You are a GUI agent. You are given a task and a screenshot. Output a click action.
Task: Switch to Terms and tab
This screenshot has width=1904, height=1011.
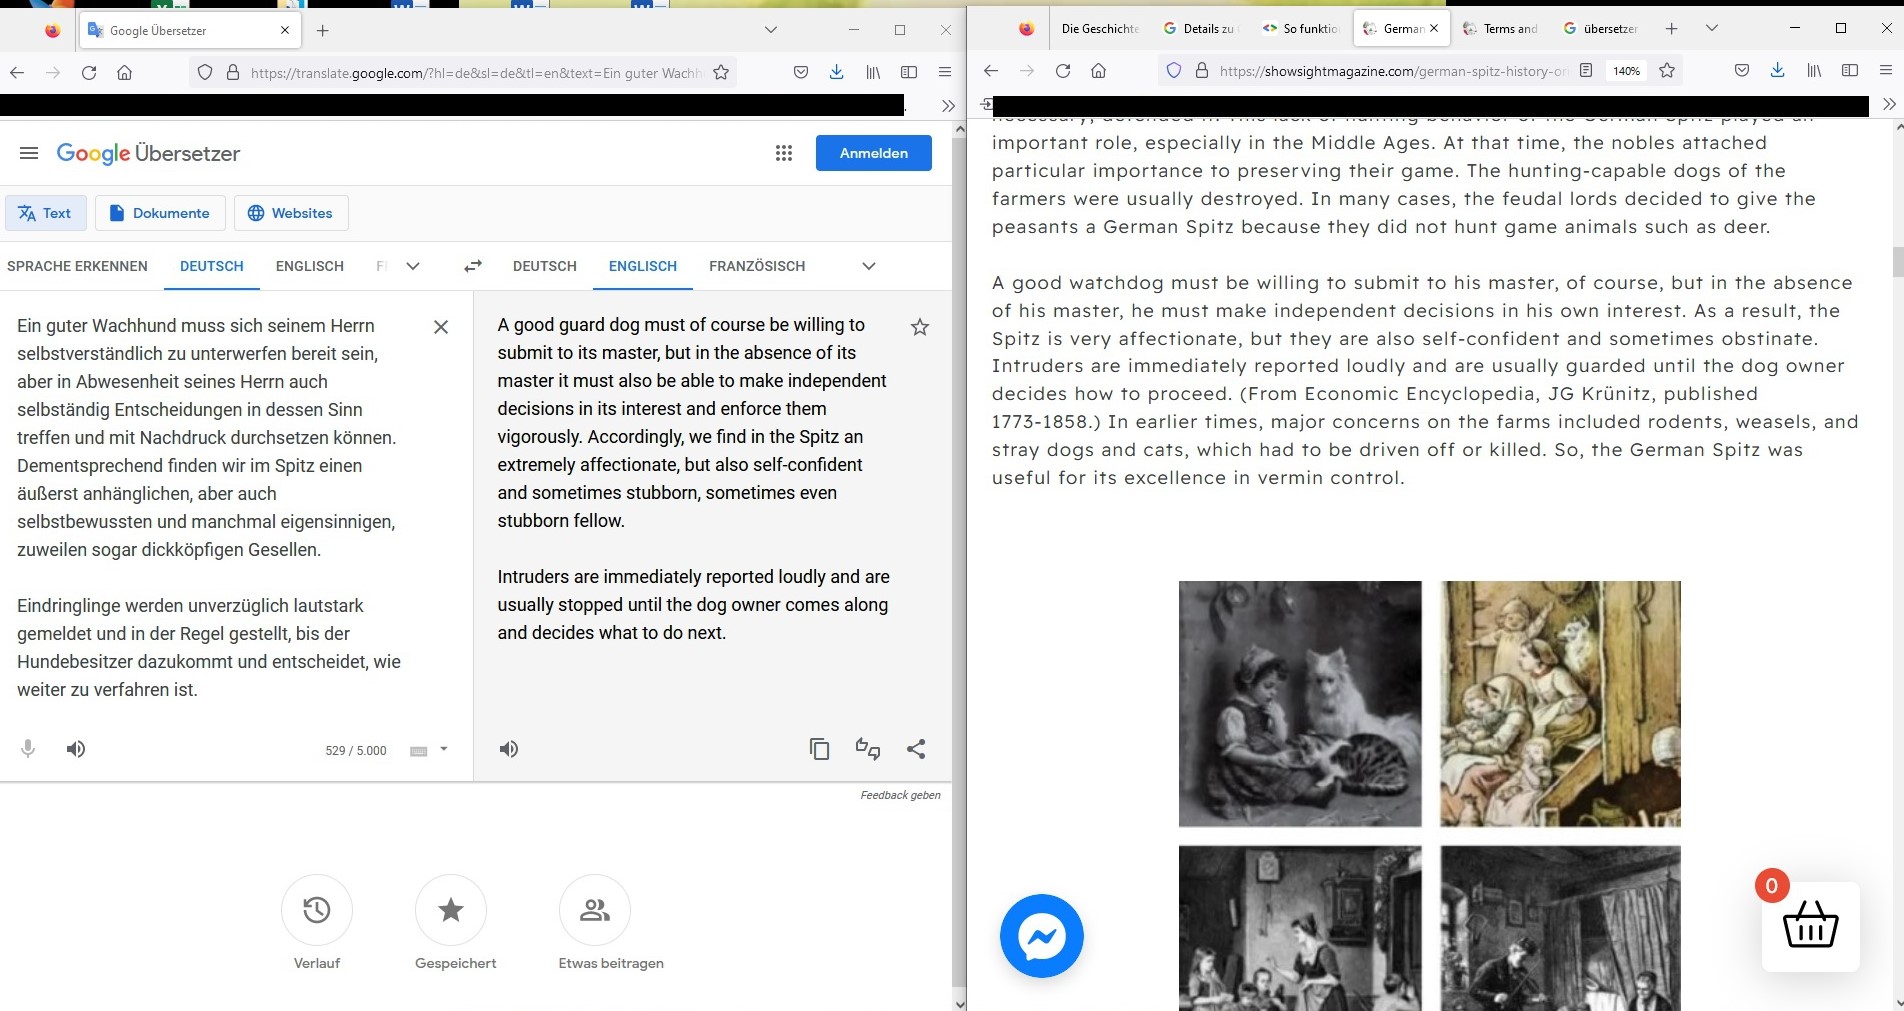coord(1500,29)
